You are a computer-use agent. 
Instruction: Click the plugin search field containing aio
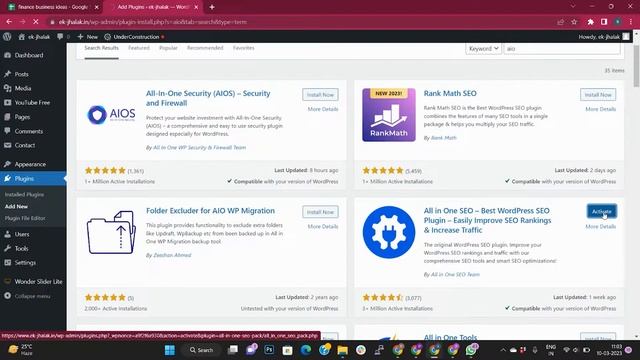pos(562,49)
